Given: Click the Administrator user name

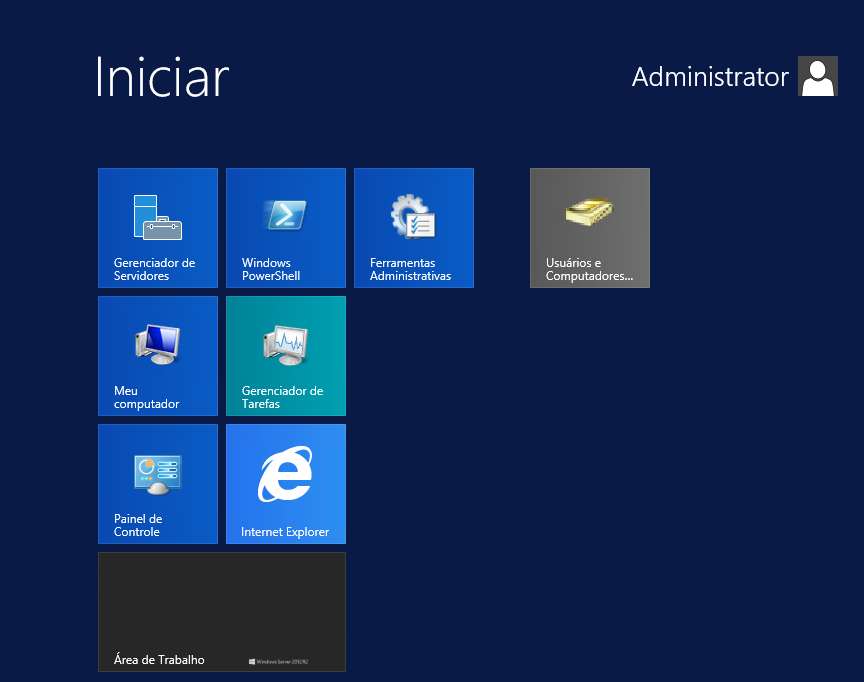Looking at the screenshot, I should tap(710, 77).
